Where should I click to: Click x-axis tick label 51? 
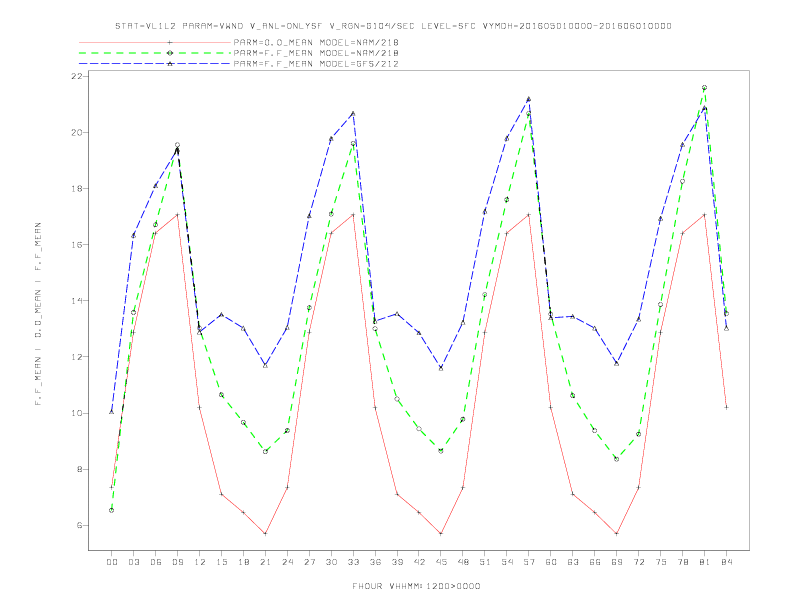485,562
